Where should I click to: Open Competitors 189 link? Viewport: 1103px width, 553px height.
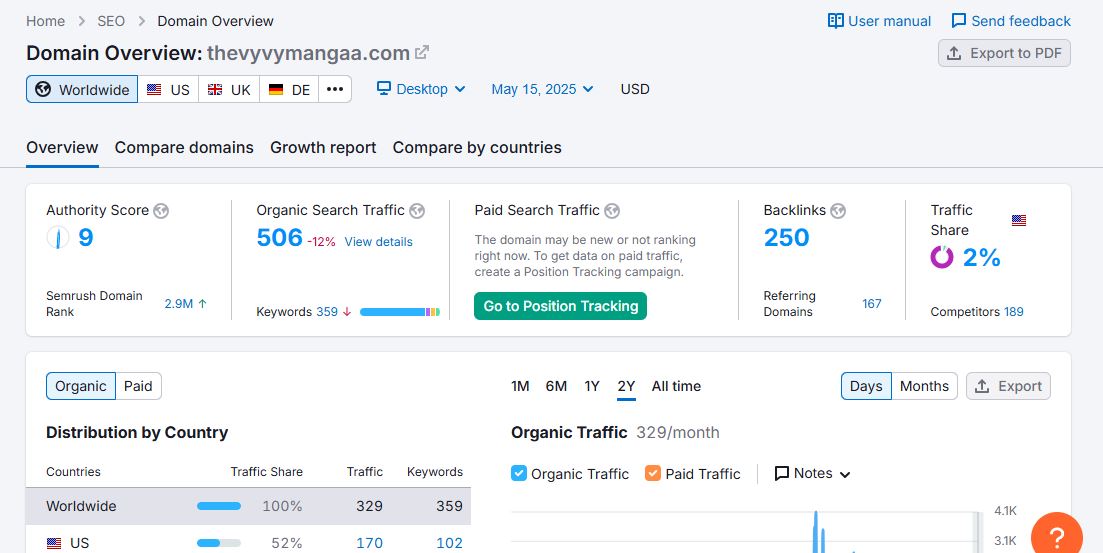(1014, 312)
